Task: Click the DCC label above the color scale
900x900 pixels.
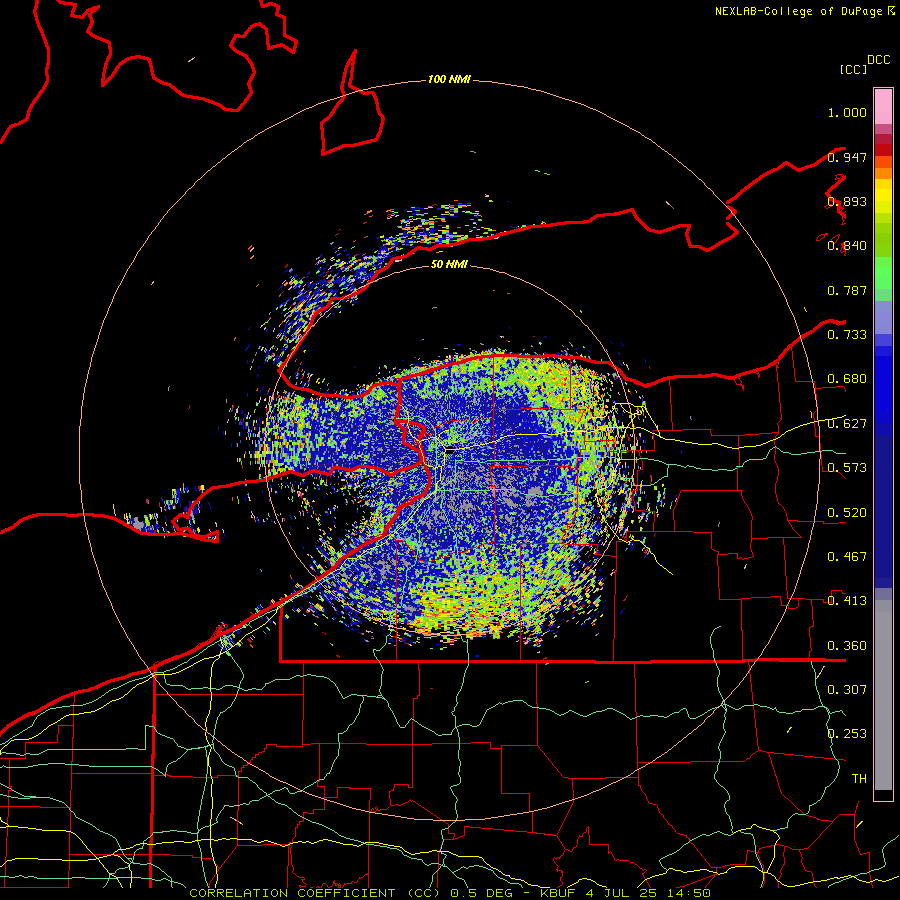Action: [x=878, y=60]
